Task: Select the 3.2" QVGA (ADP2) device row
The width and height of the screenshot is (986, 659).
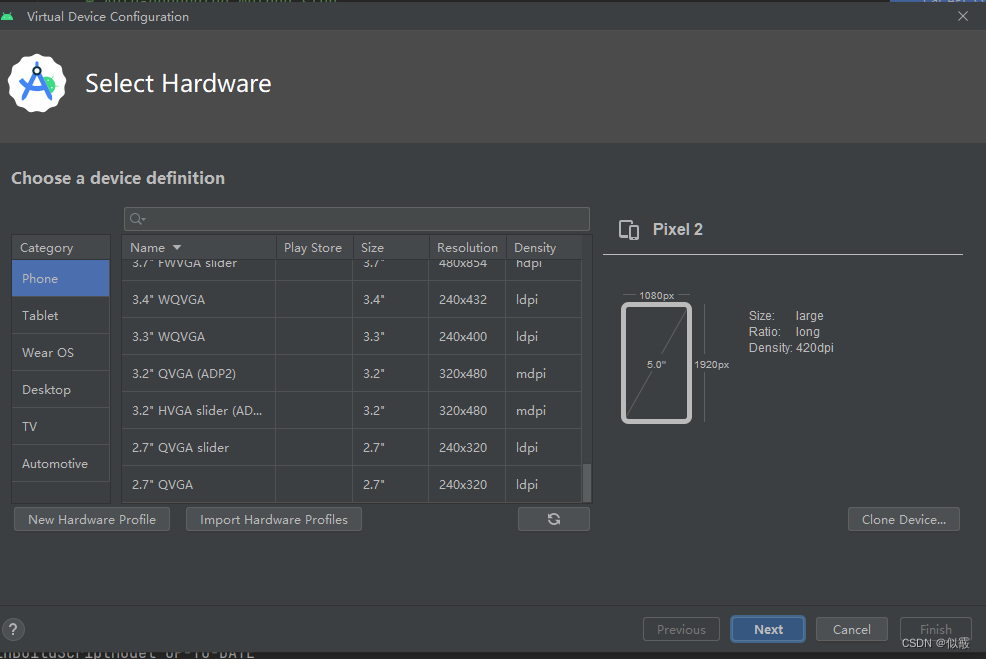Action: (x=352, y=374)
